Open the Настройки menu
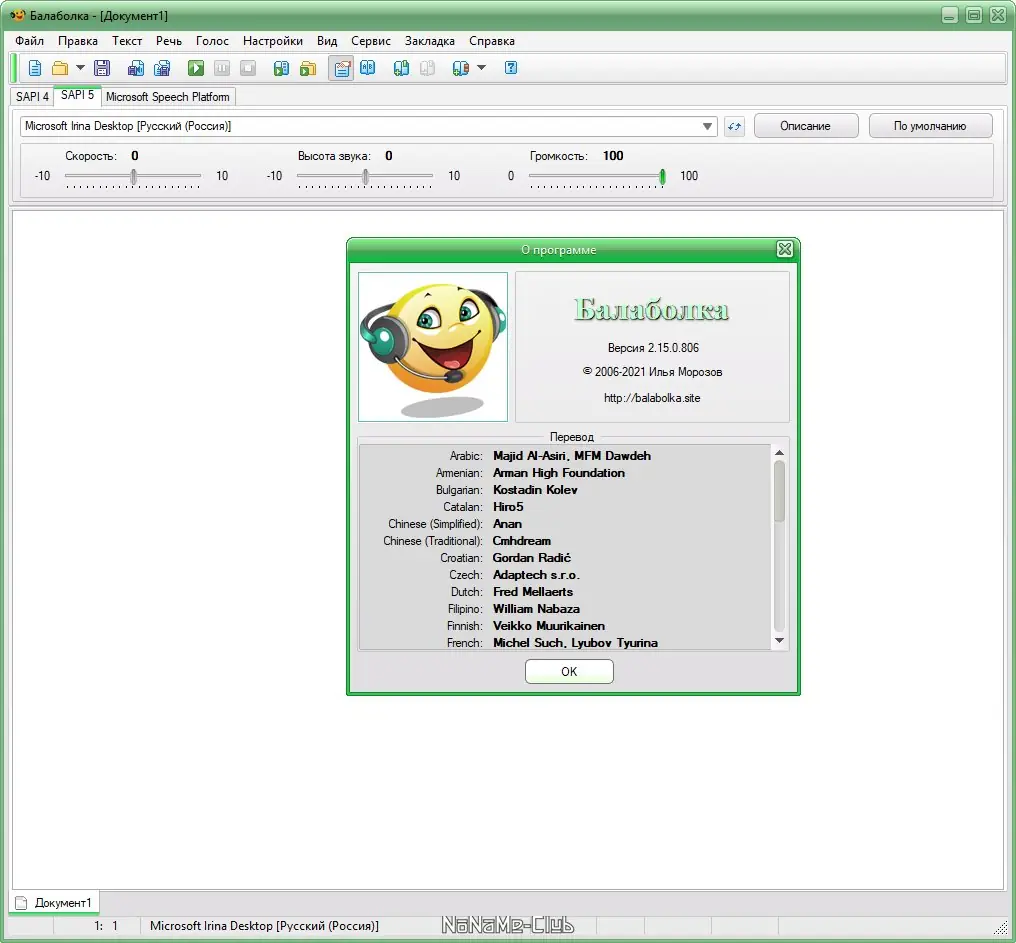The width and height of the screenshot is (1016, 943). coord(273,41)
